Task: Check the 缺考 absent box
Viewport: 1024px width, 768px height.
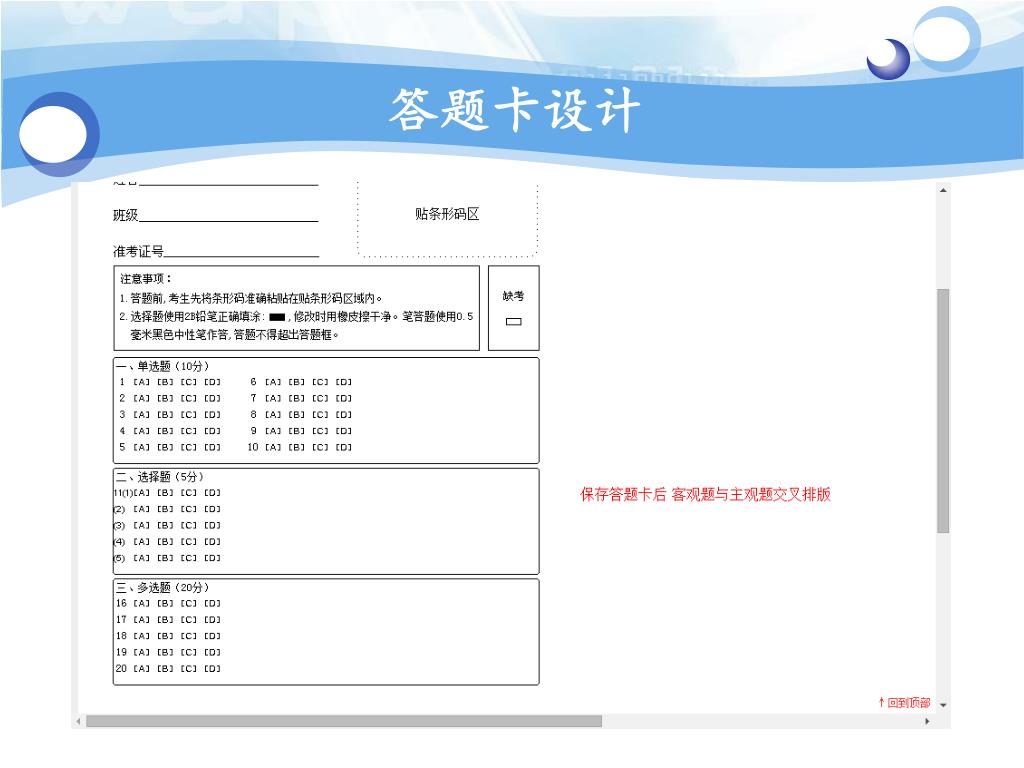Action: (514, 321)
